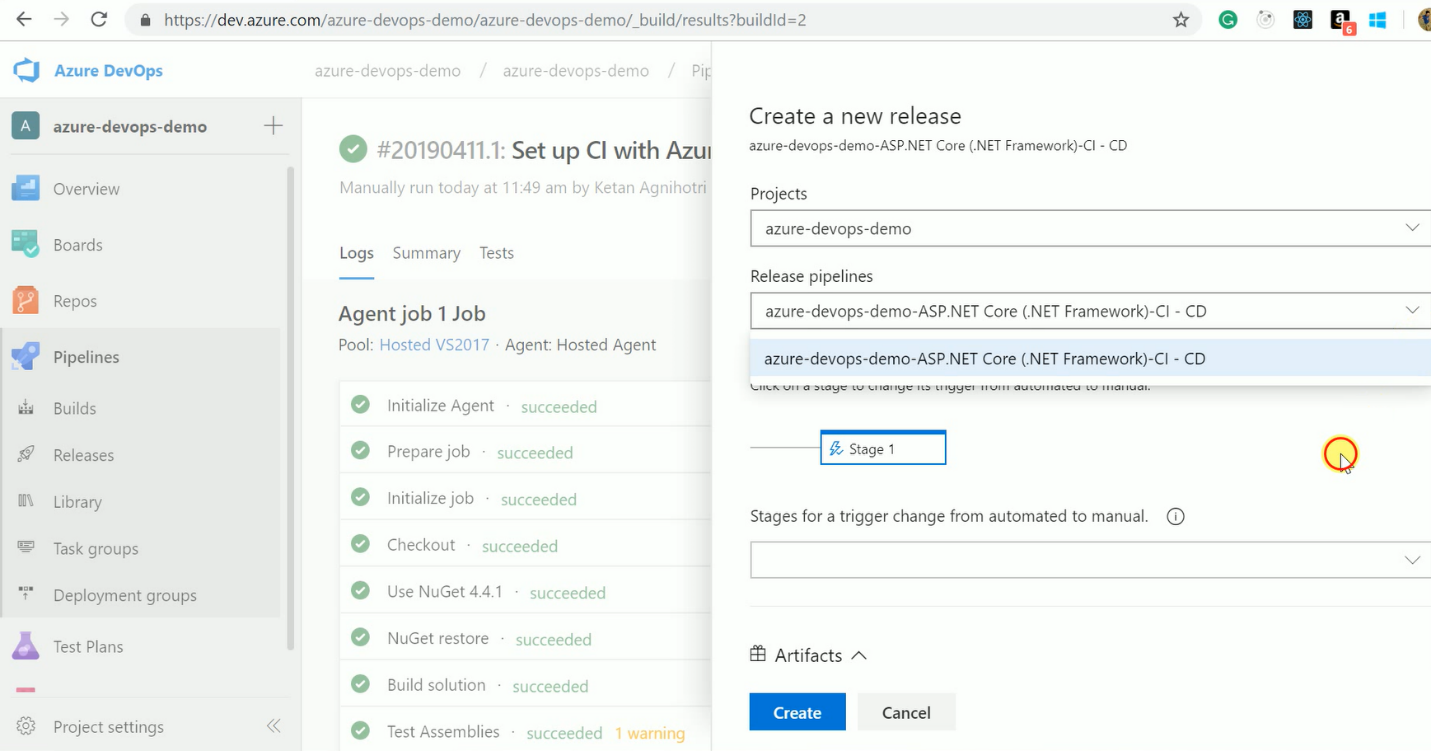
Task: Switch to the Tests tab
Action: (496, 253)
